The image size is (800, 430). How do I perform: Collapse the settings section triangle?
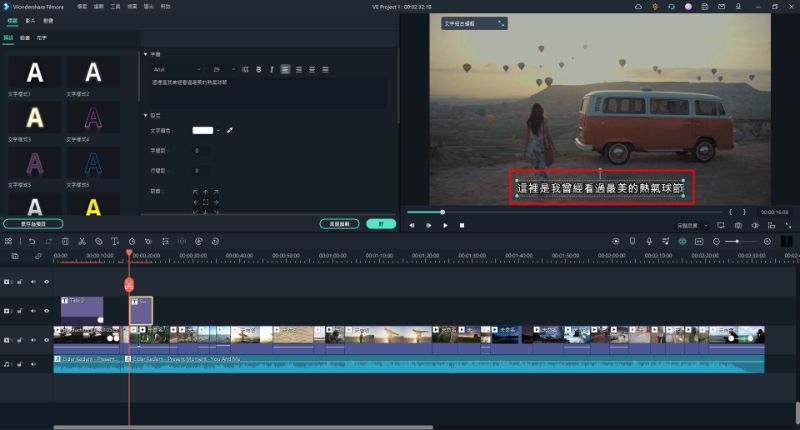pyautogui.click(x=145, y=115)
